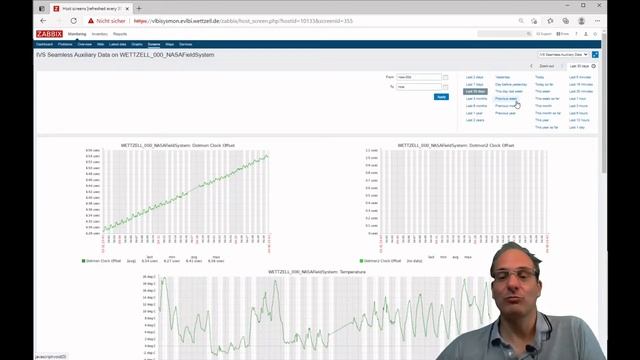The width and height of the screenshot is (640, 360).
Task: Click the To time input field
Action: (x=419, y=87)
